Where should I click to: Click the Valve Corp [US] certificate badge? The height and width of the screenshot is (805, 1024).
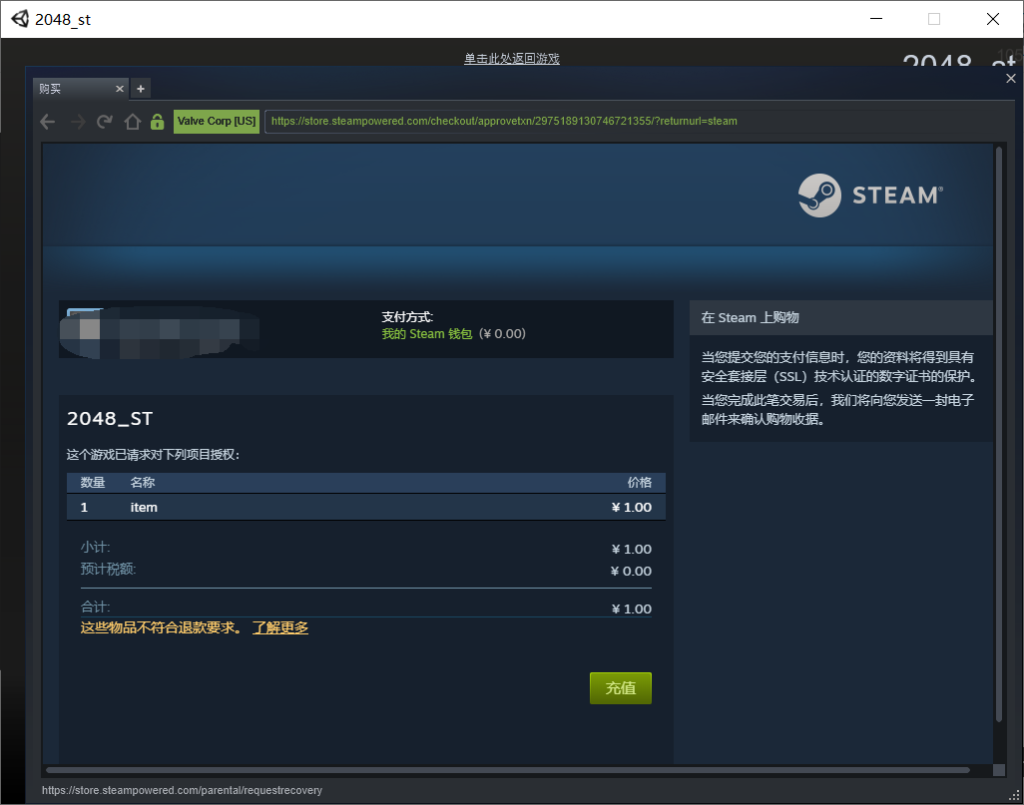216,121
